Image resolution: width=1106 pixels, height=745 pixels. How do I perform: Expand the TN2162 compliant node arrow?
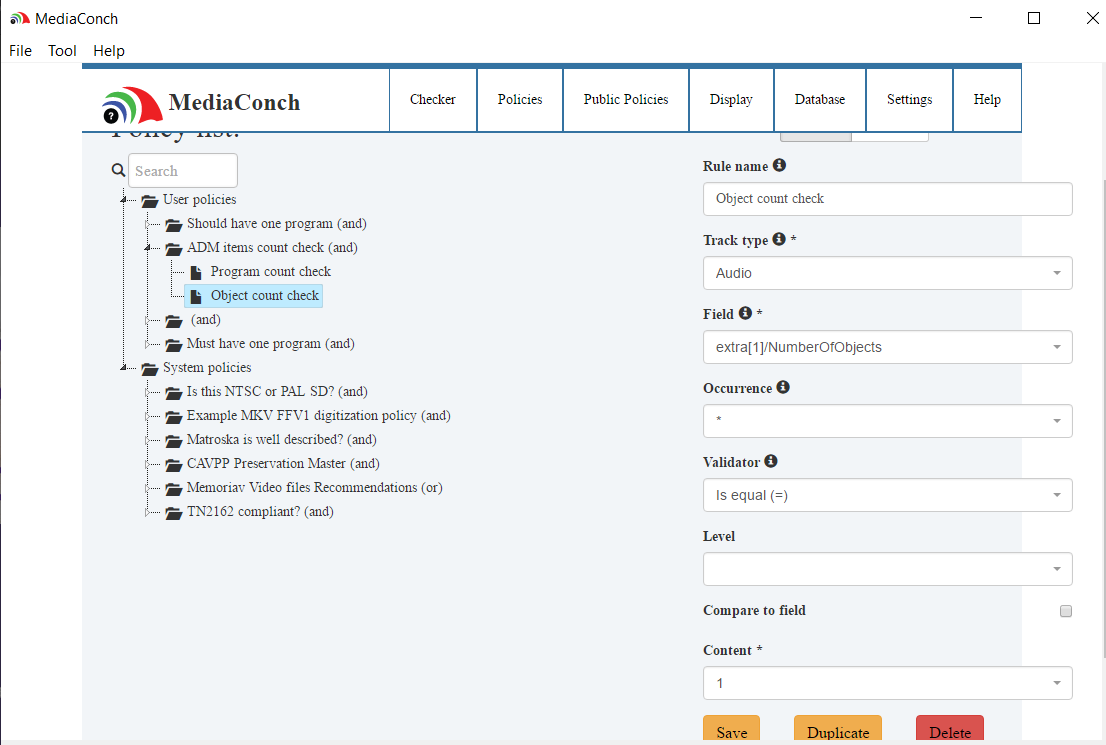[147, 511]
